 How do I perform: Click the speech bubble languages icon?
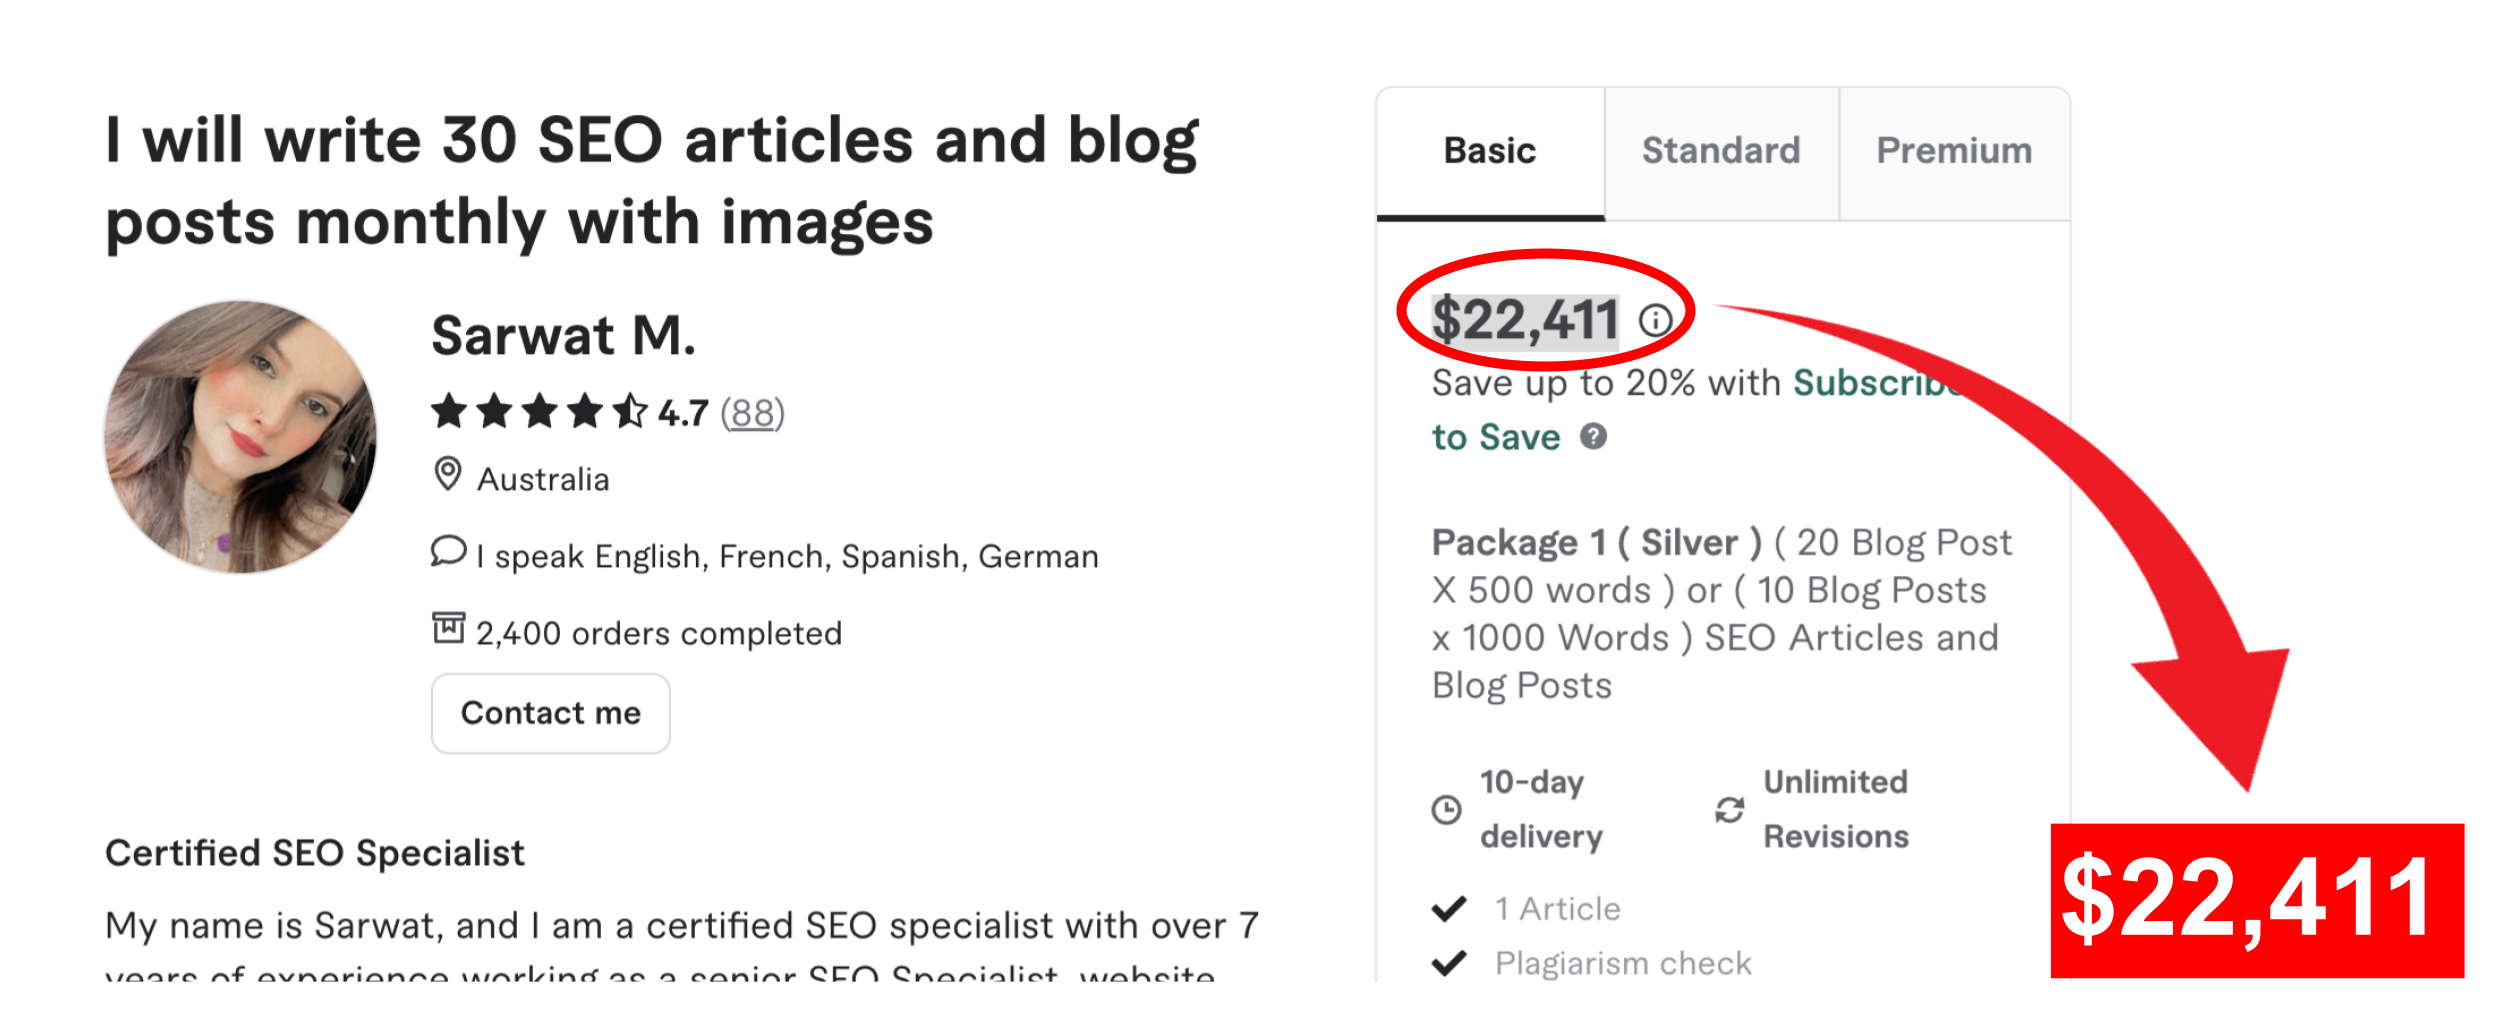[448, 551]
